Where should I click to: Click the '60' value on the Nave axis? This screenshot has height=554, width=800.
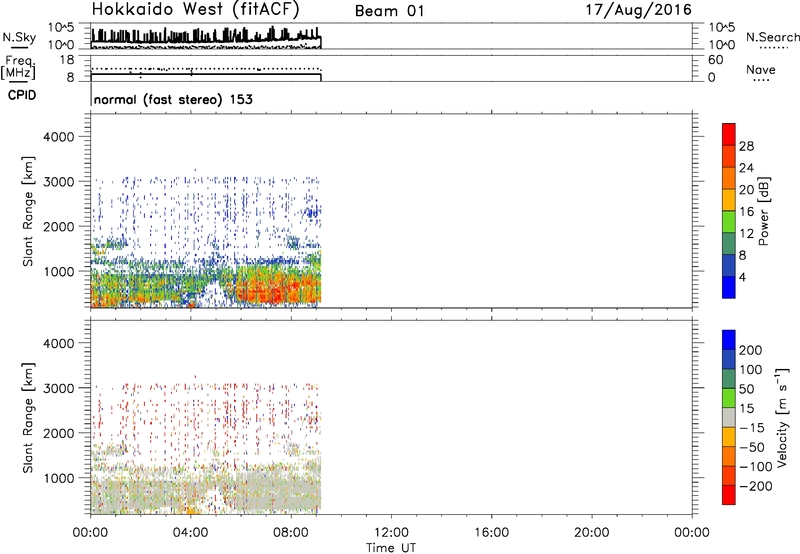(x=715, y=60)
